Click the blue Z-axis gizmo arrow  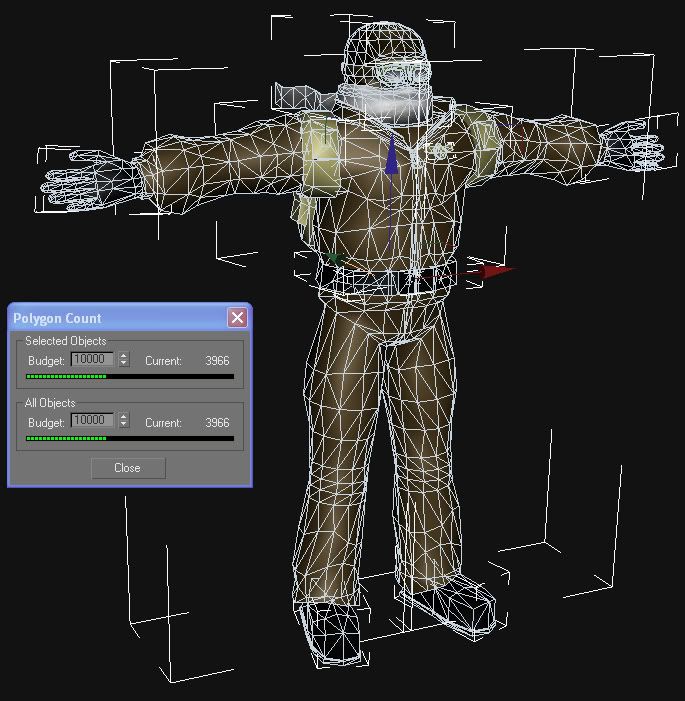(392, 156)
